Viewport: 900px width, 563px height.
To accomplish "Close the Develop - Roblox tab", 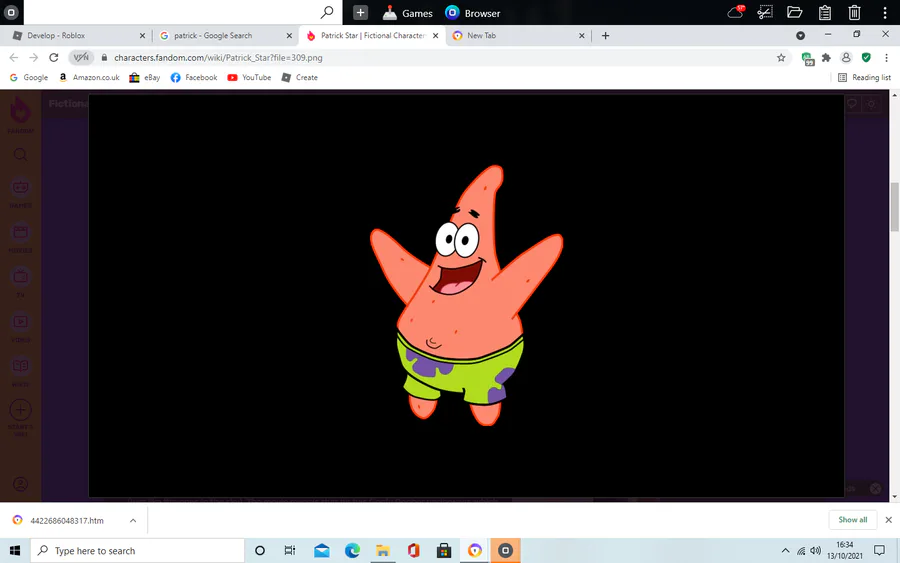I will pyautogui.click(x=142, y=36).
